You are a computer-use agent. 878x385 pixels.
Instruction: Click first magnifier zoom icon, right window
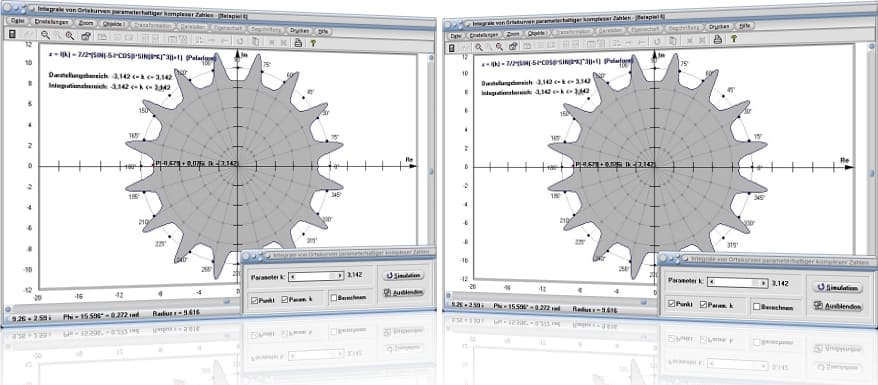point(479,46)
